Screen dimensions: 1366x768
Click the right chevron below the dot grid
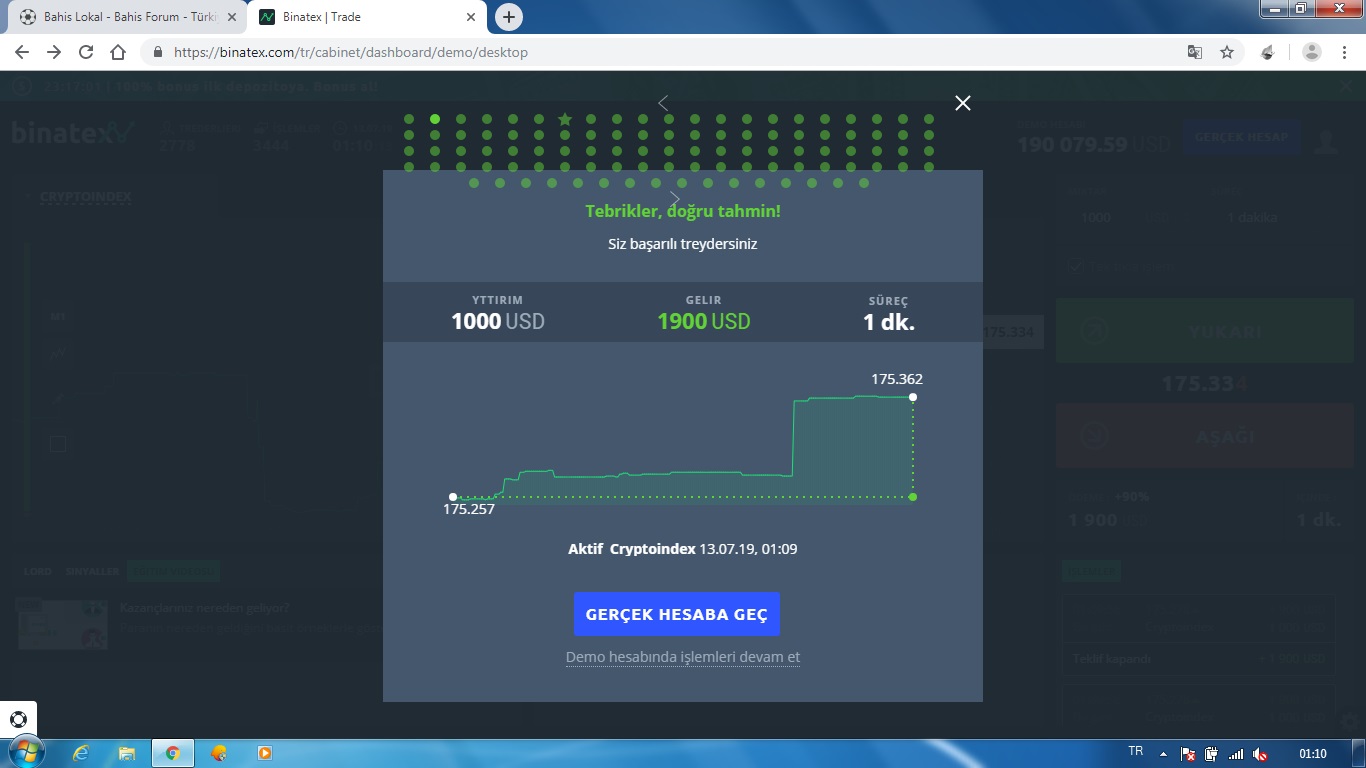coord(675,199)
